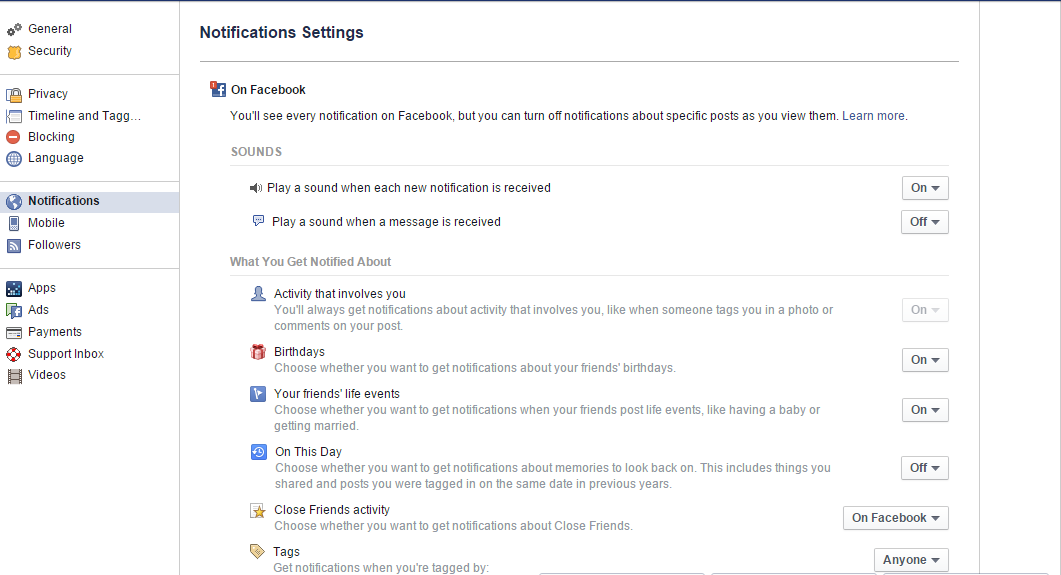The width and height of the screenshot is (1061, 575).
Task: Open Timeline and Tagging settings
Action: click(85, 116)
